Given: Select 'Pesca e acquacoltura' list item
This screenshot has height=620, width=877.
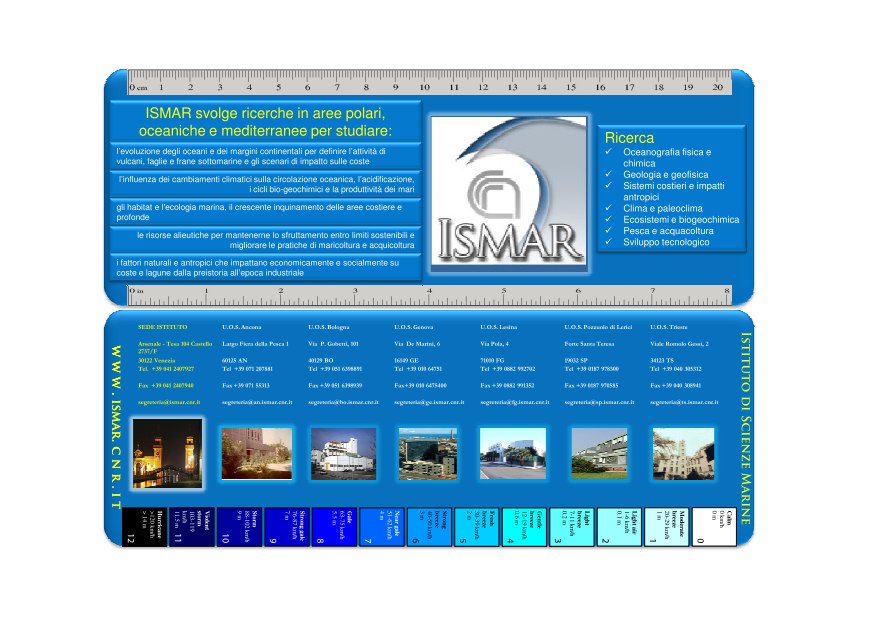Looking at the screenshot, I should (668, 231).
